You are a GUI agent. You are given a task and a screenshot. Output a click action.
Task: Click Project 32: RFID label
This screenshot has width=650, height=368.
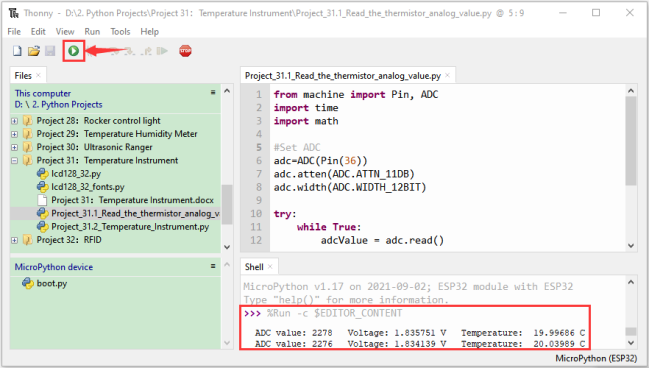pyautogui.click(x=69, y=240)
